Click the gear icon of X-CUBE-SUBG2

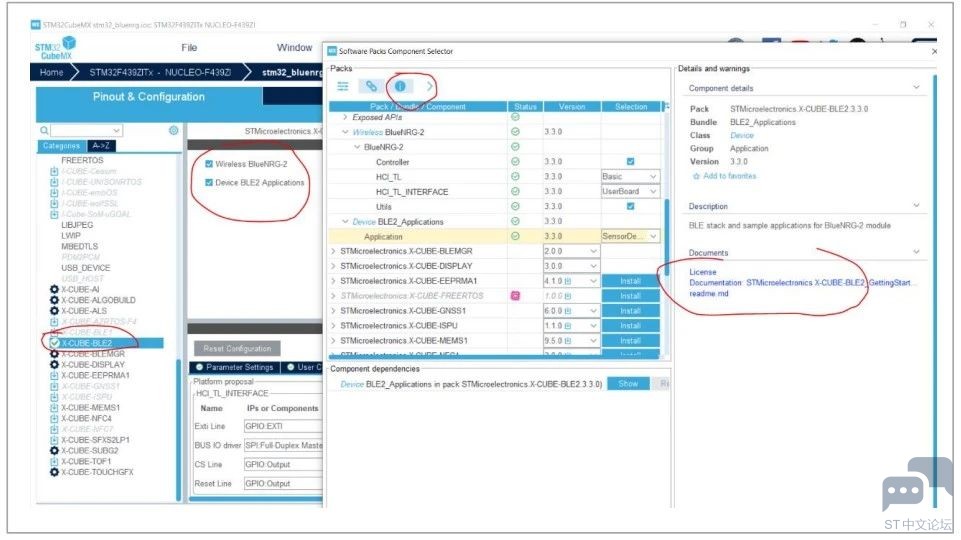(54, 451)
